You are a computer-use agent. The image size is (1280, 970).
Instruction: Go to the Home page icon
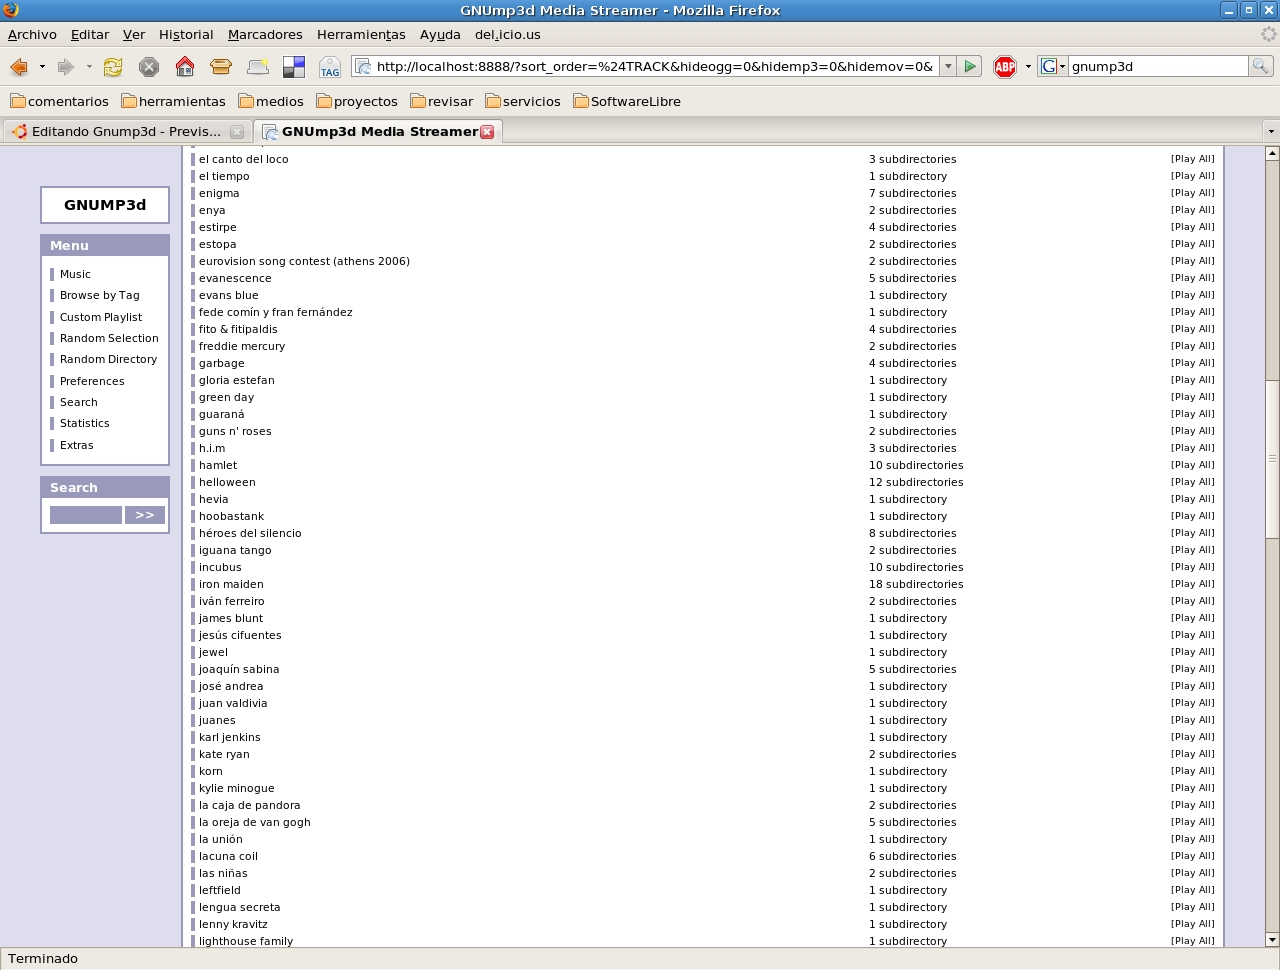pos(185,67)
